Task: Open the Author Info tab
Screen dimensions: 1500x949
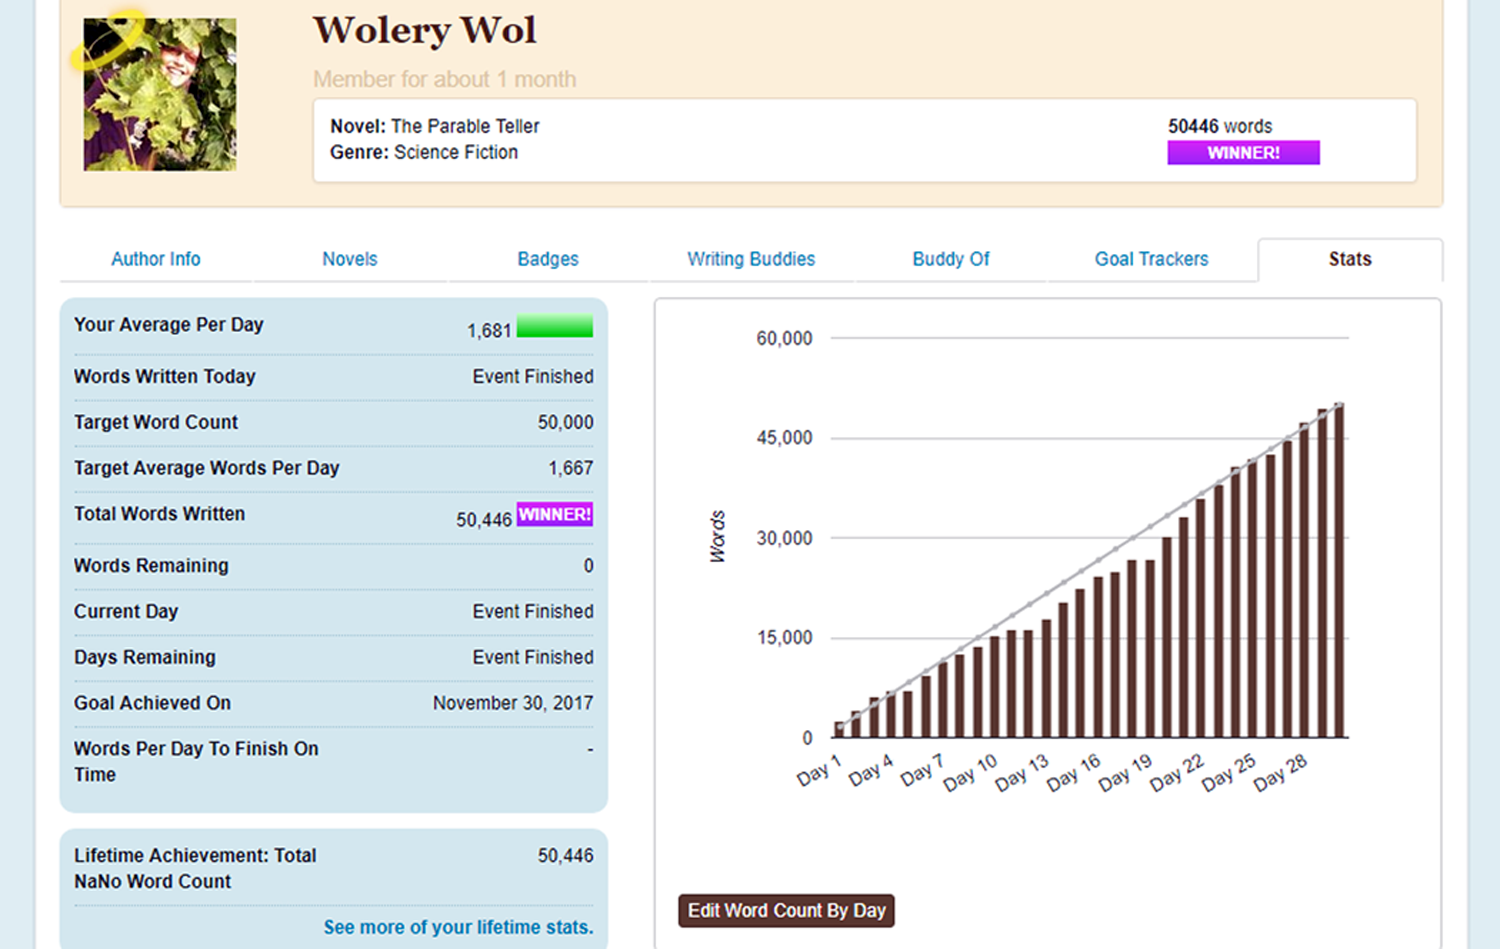Action: click(155, 259)
